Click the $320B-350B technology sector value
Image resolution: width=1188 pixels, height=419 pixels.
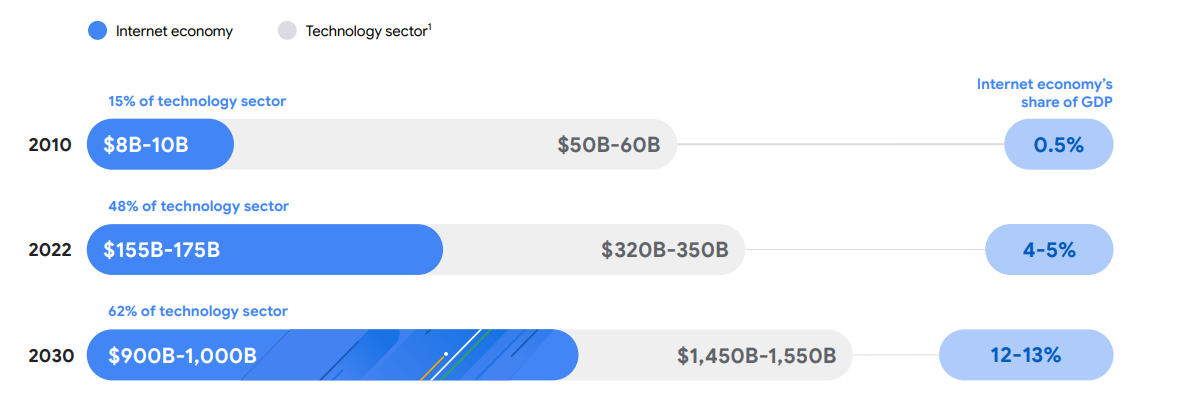tap(665, 250)
